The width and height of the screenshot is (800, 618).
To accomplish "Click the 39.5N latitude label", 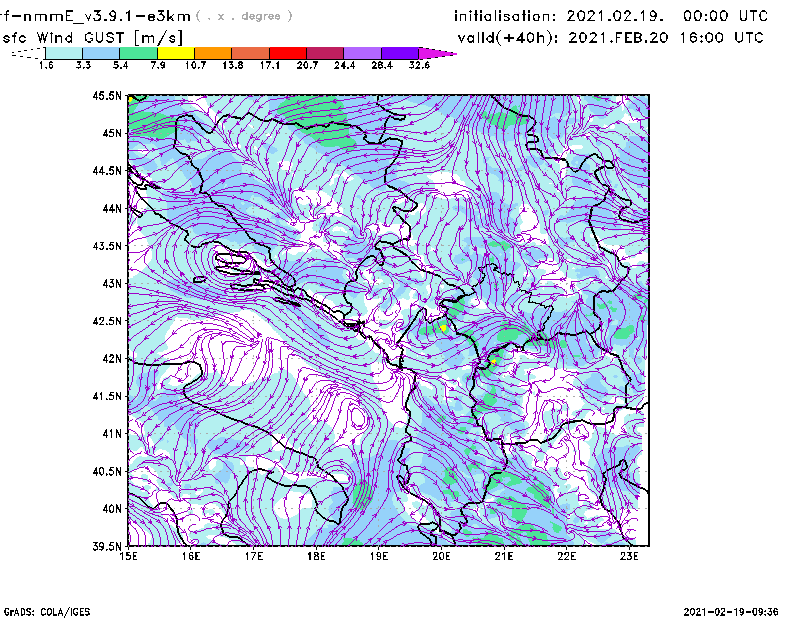I will click(107, 547).
